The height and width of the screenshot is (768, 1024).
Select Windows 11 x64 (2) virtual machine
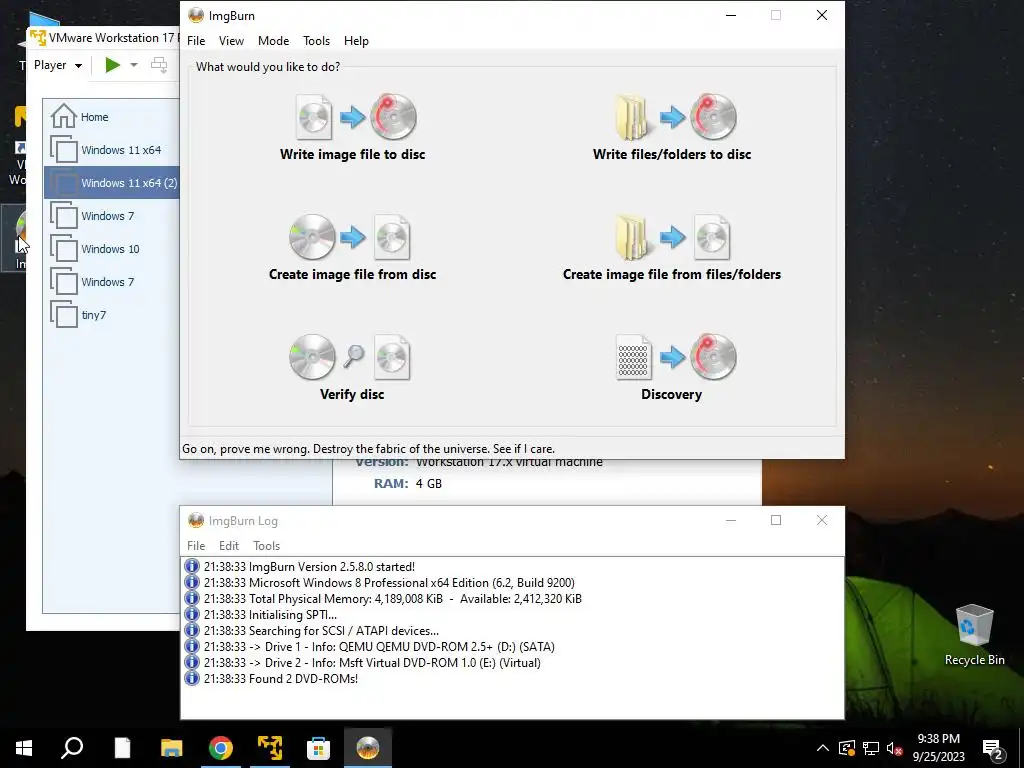pyautogui.click(x=111, y=183)
